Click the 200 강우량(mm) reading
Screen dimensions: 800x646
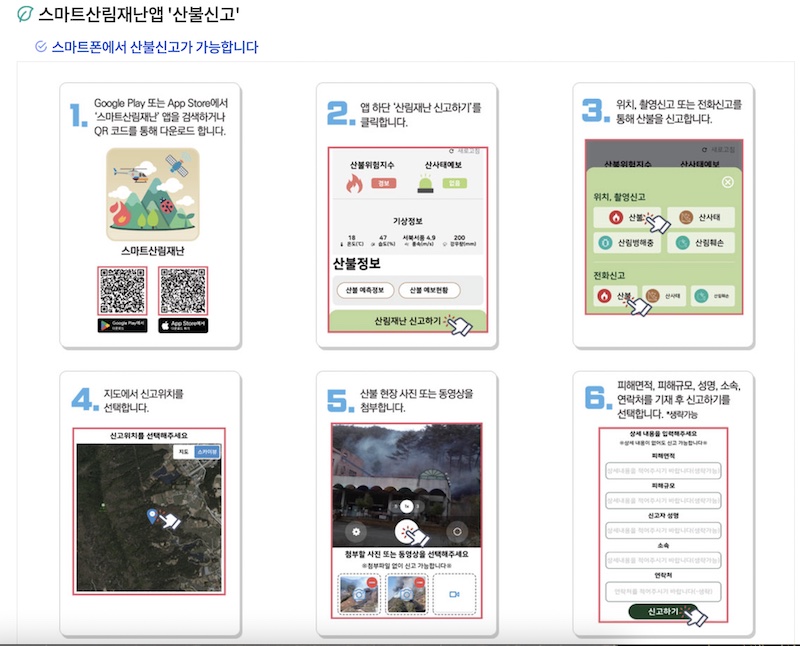tap(459, 240)
